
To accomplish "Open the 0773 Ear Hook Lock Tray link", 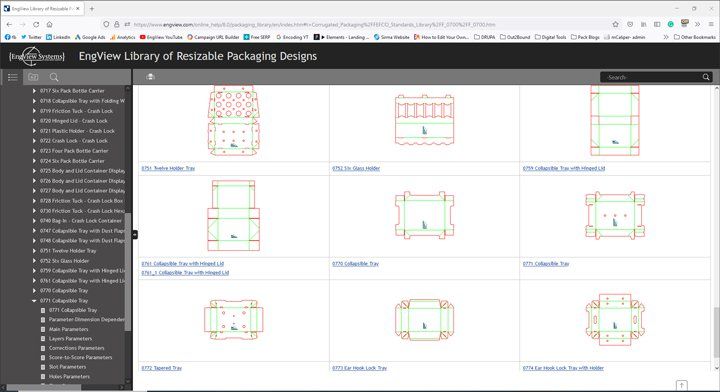I will coord(360,368).
